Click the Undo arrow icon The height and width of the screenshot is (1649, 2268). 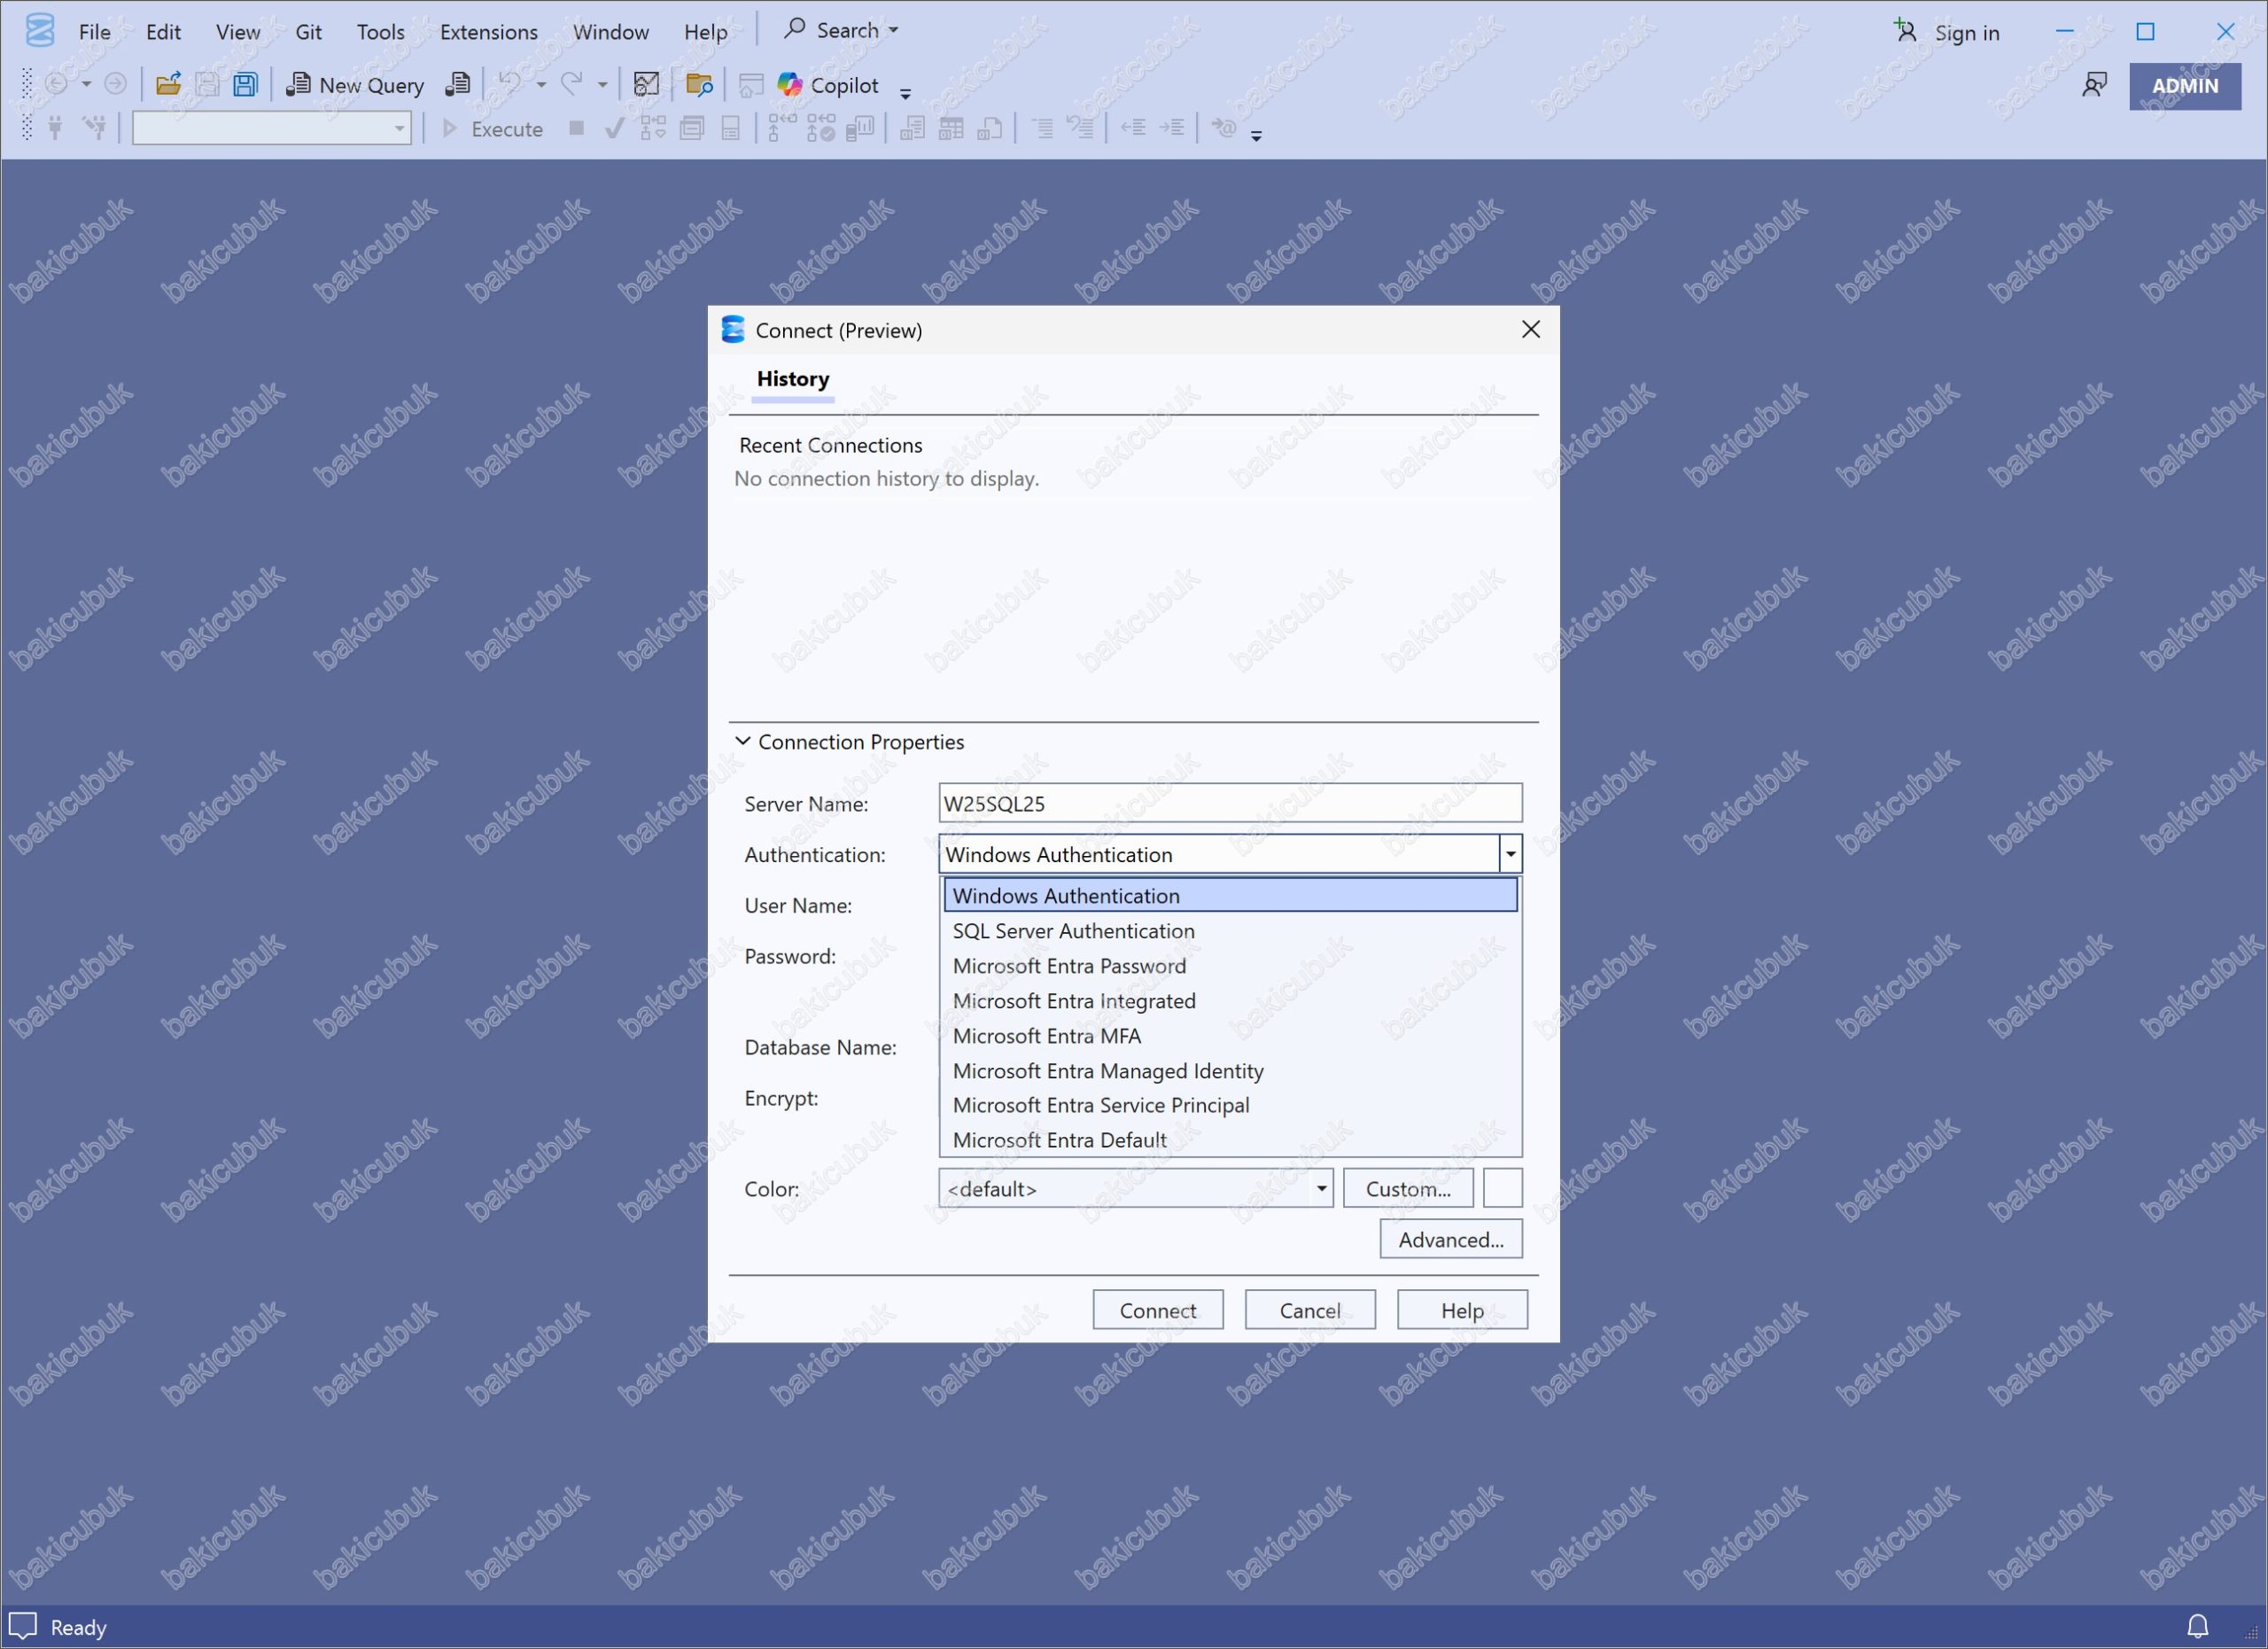tap(510, 84)
